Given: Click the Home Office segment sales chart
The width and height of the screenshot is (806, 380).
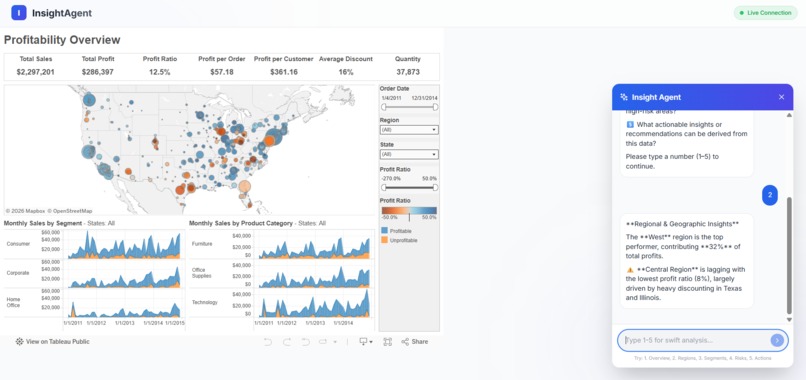Looking at the screenshot, I should (124, 303).
